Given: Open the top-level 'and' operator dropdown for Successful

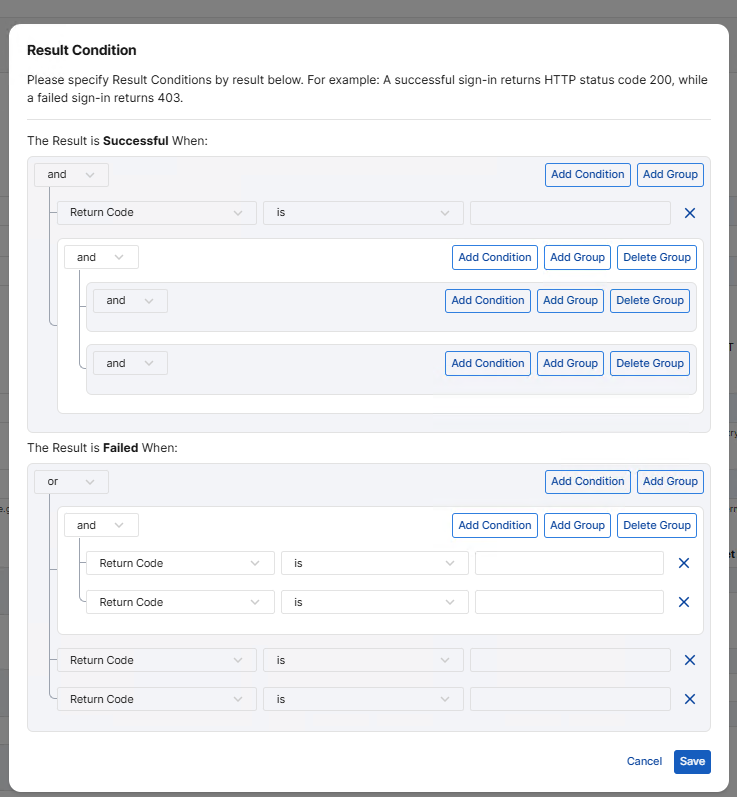Looking at the screenshot, I should click(71, 174).
